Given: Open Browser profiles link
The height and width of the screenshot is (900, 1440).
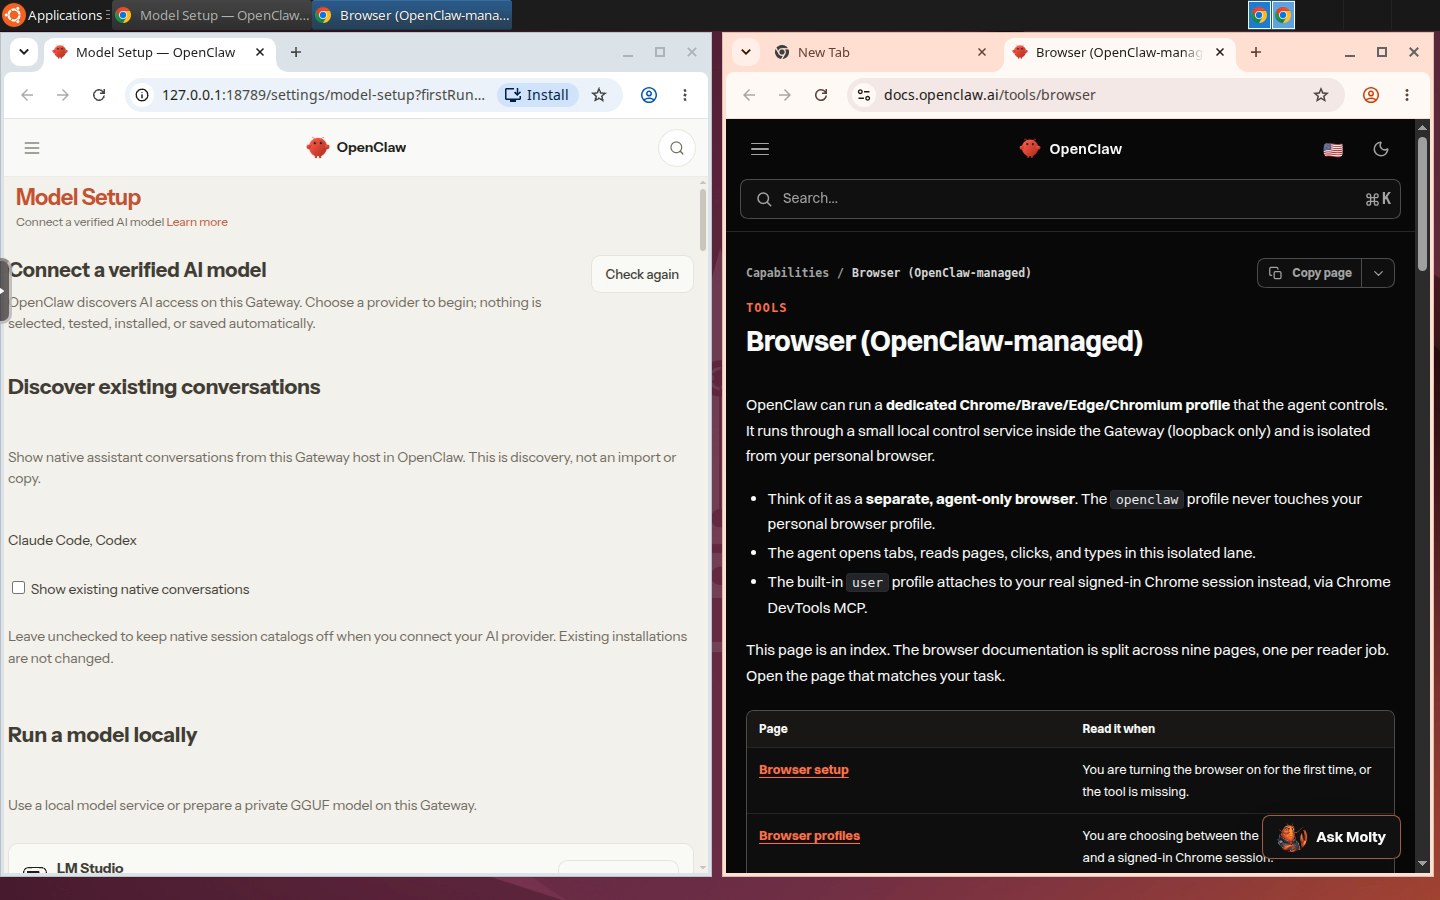Looking at the screenshot, I should (809, 836).
